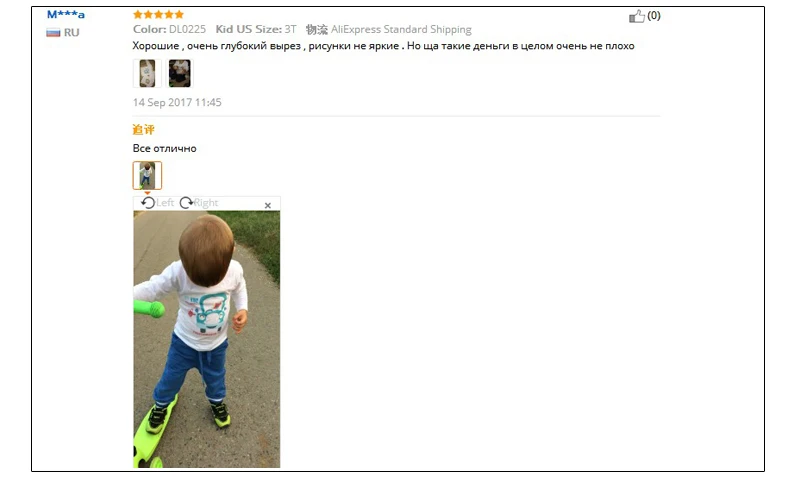The width and height of the screenshot is (800, 477).
Task: Click the "Right" rotate label
Action: click(206, 203)
